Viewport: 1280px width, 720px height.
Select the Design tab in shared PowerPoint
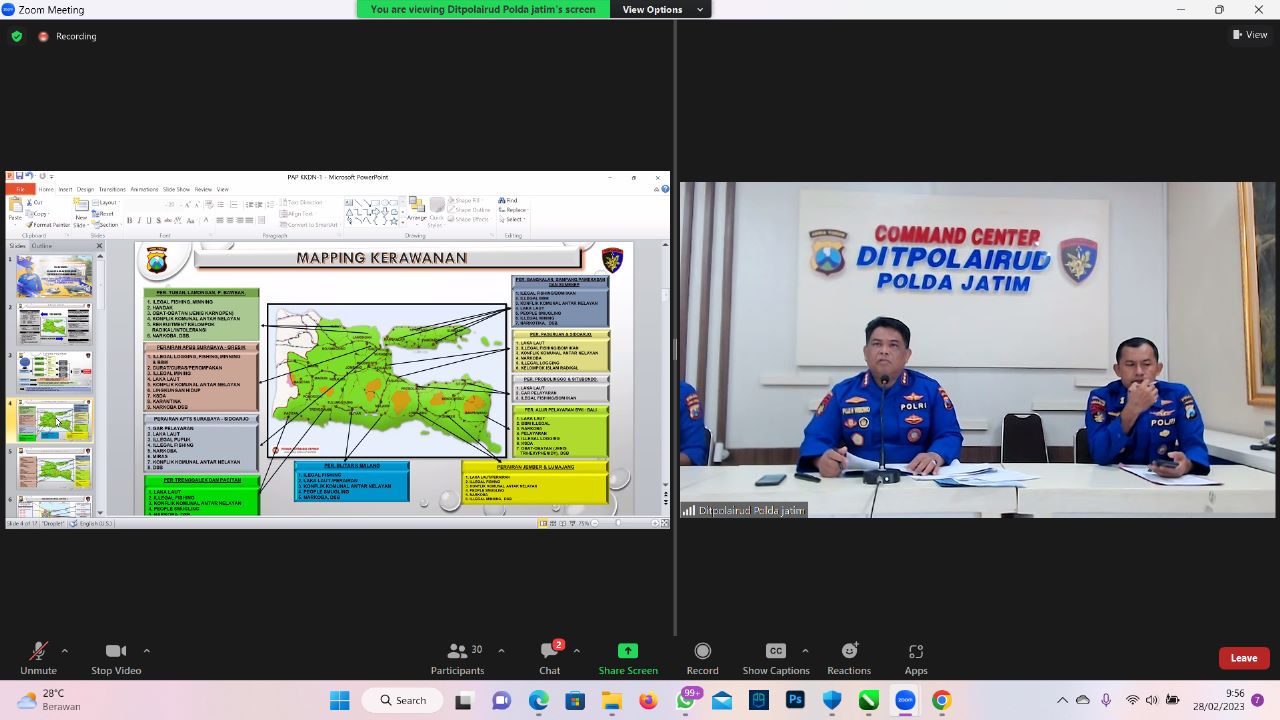pyautogui.click(x=85, y=189)
